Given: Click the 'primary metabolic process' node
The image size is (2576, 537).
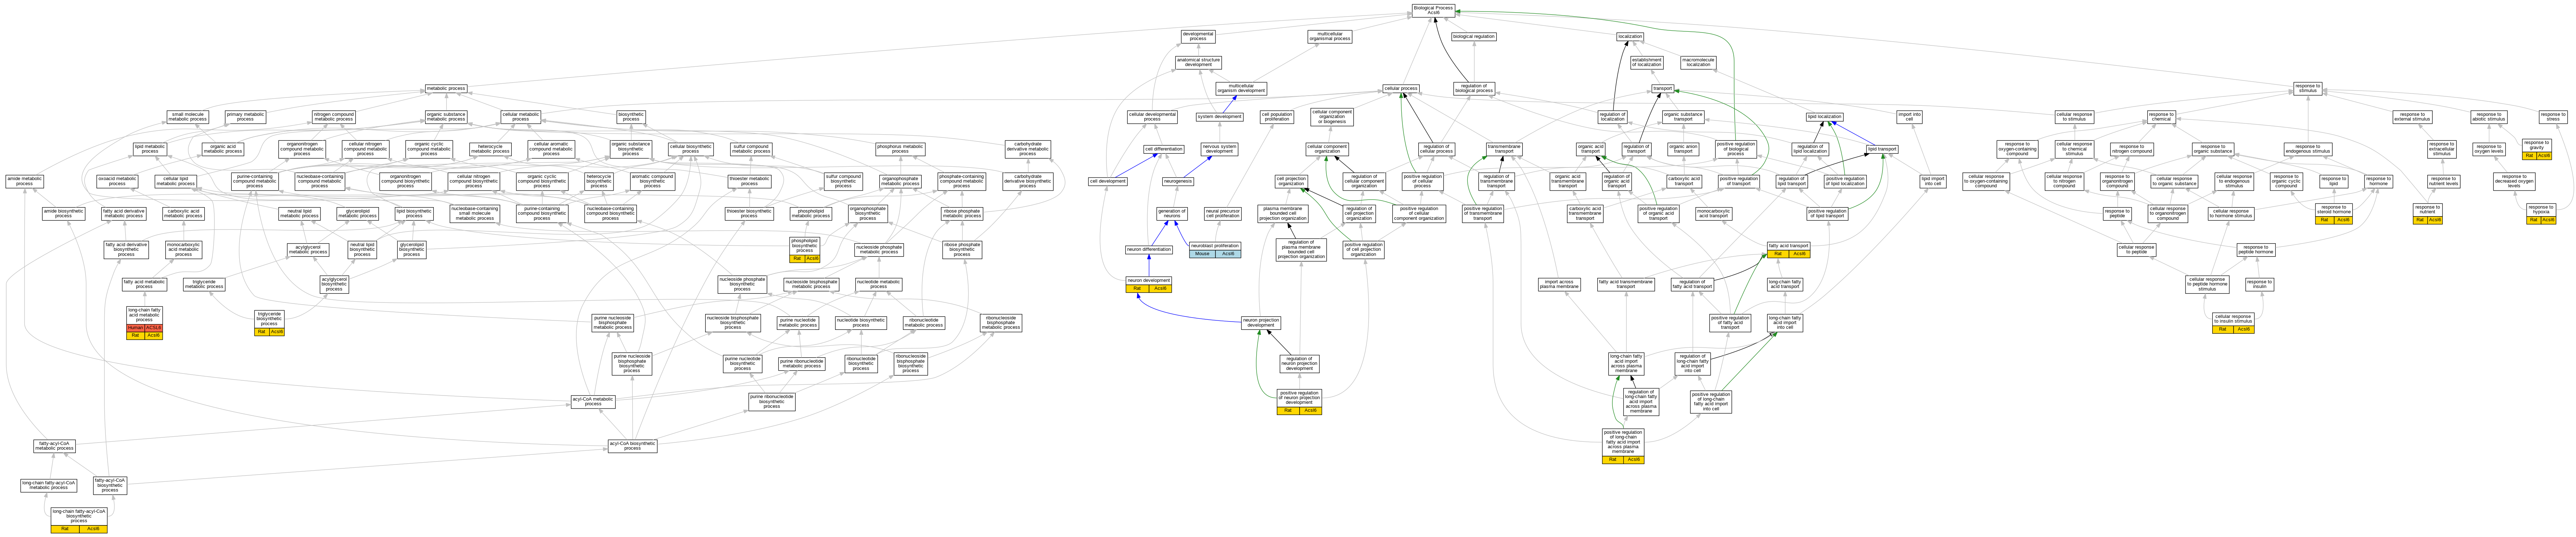Looking at the screenshot, I should tap(245, 117).
